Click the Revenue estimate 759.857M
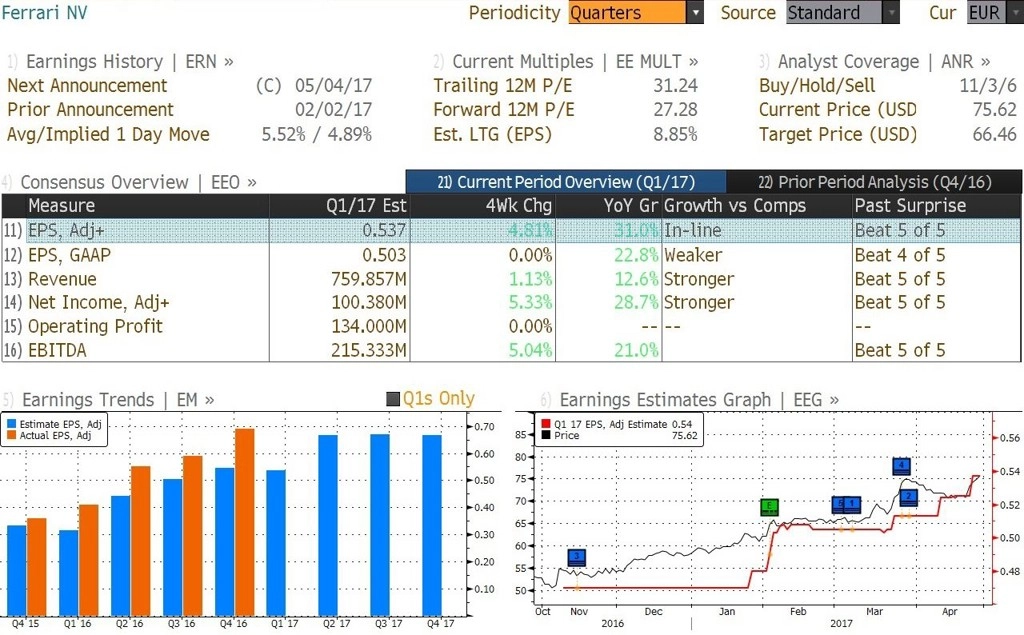Screen dimensions: 1024x635 [x=369, y=279]
